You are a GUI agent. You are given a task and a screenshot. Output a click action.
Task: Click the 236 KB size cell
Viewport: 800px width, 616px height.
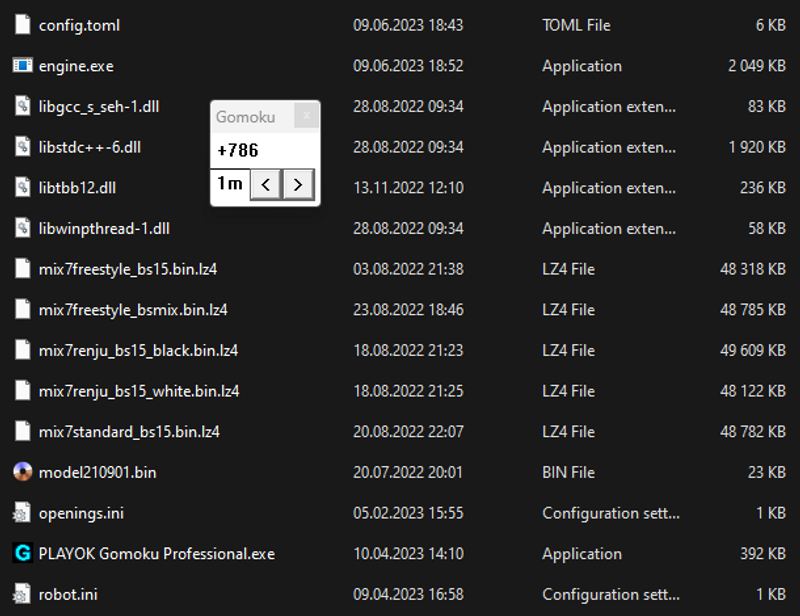[x=763, y=188]
